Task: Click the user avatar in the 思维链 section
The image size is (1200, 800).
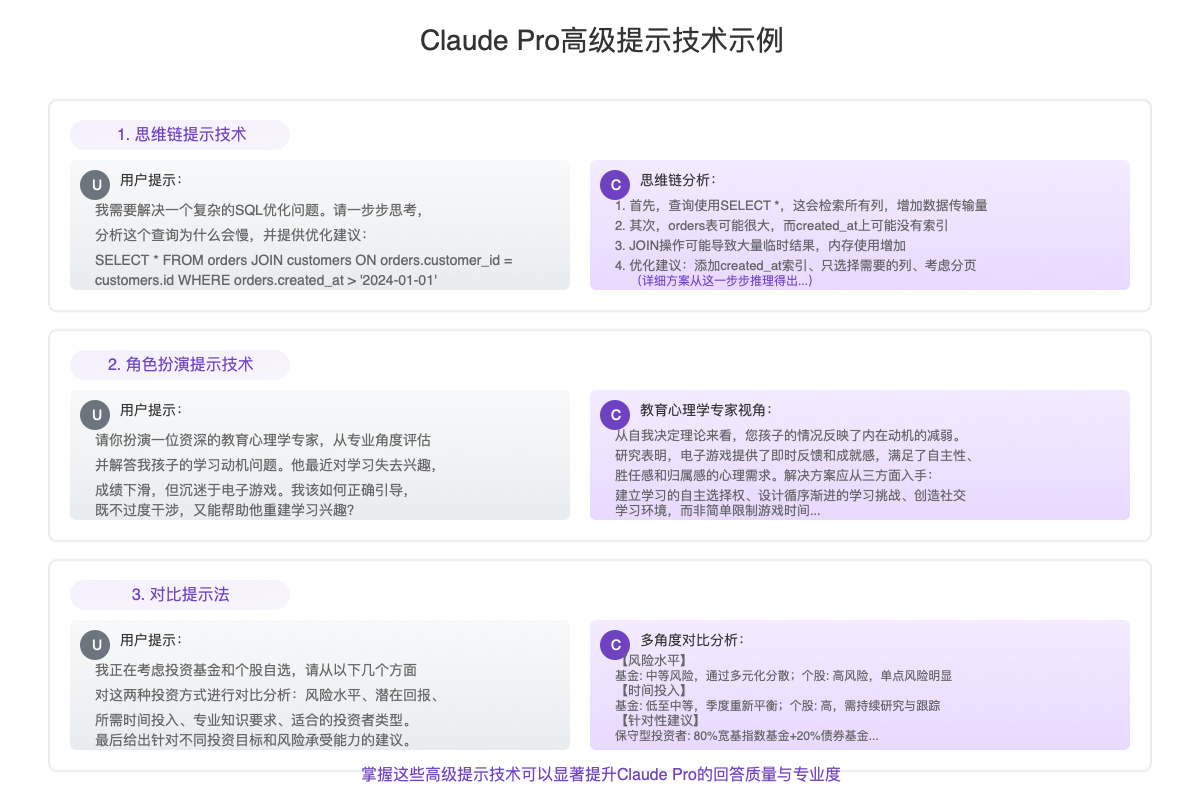Action: (96, 185)
